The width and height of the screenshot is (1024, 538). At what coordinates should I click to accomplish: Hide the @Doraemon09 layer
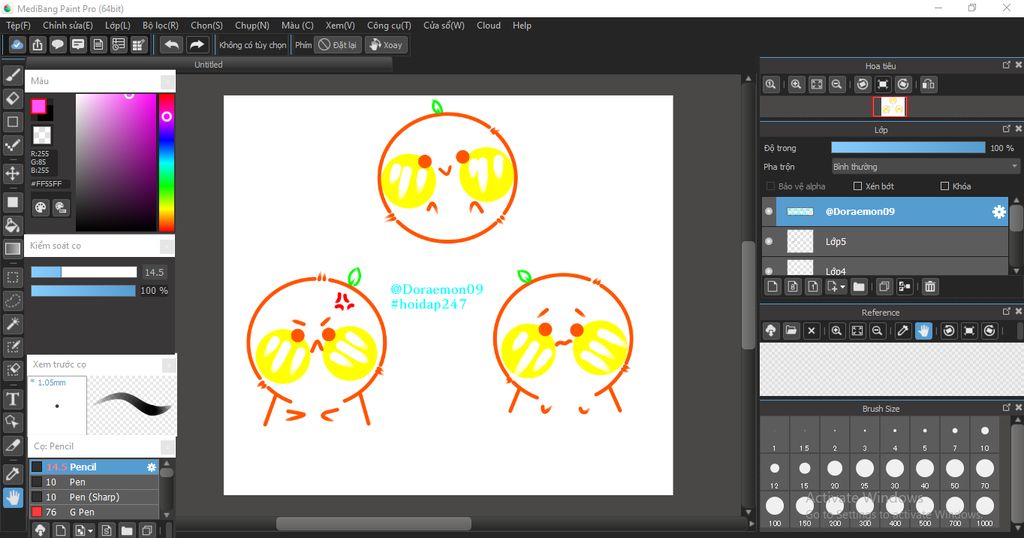[769, 212]
